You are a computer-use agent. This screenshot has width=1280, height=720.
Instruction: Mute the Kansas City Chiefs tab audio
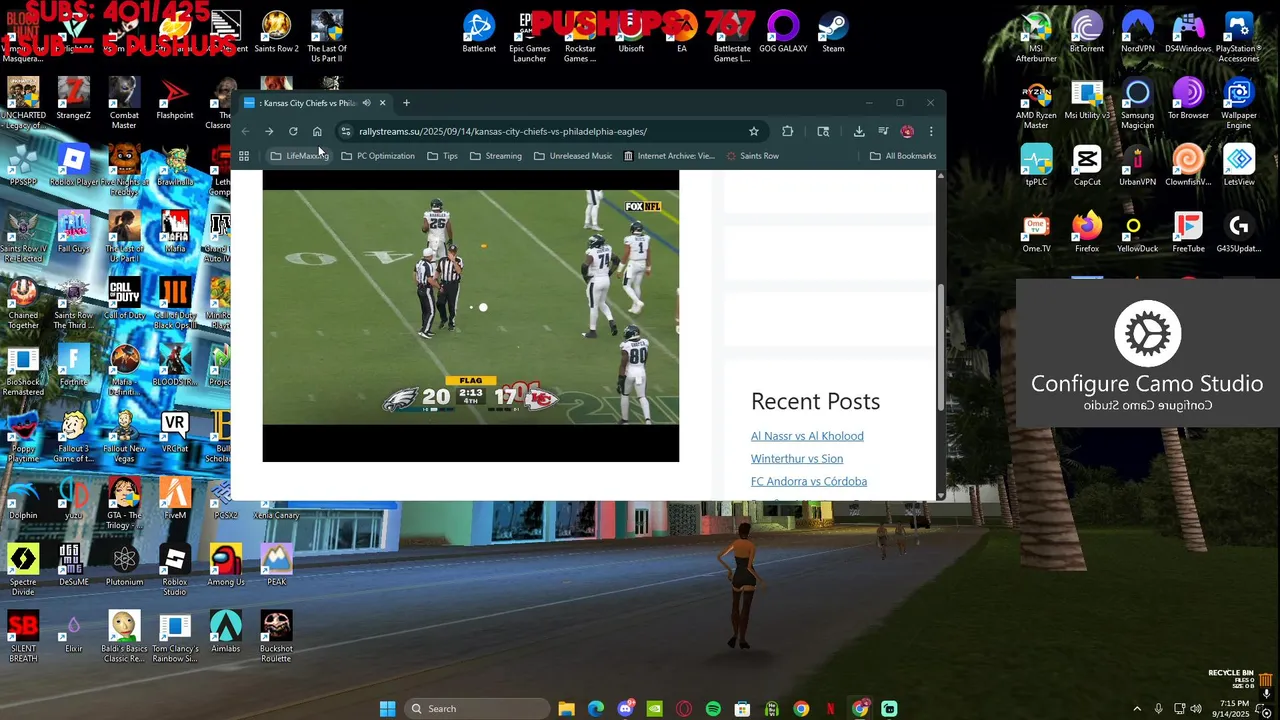pos(366,103)
